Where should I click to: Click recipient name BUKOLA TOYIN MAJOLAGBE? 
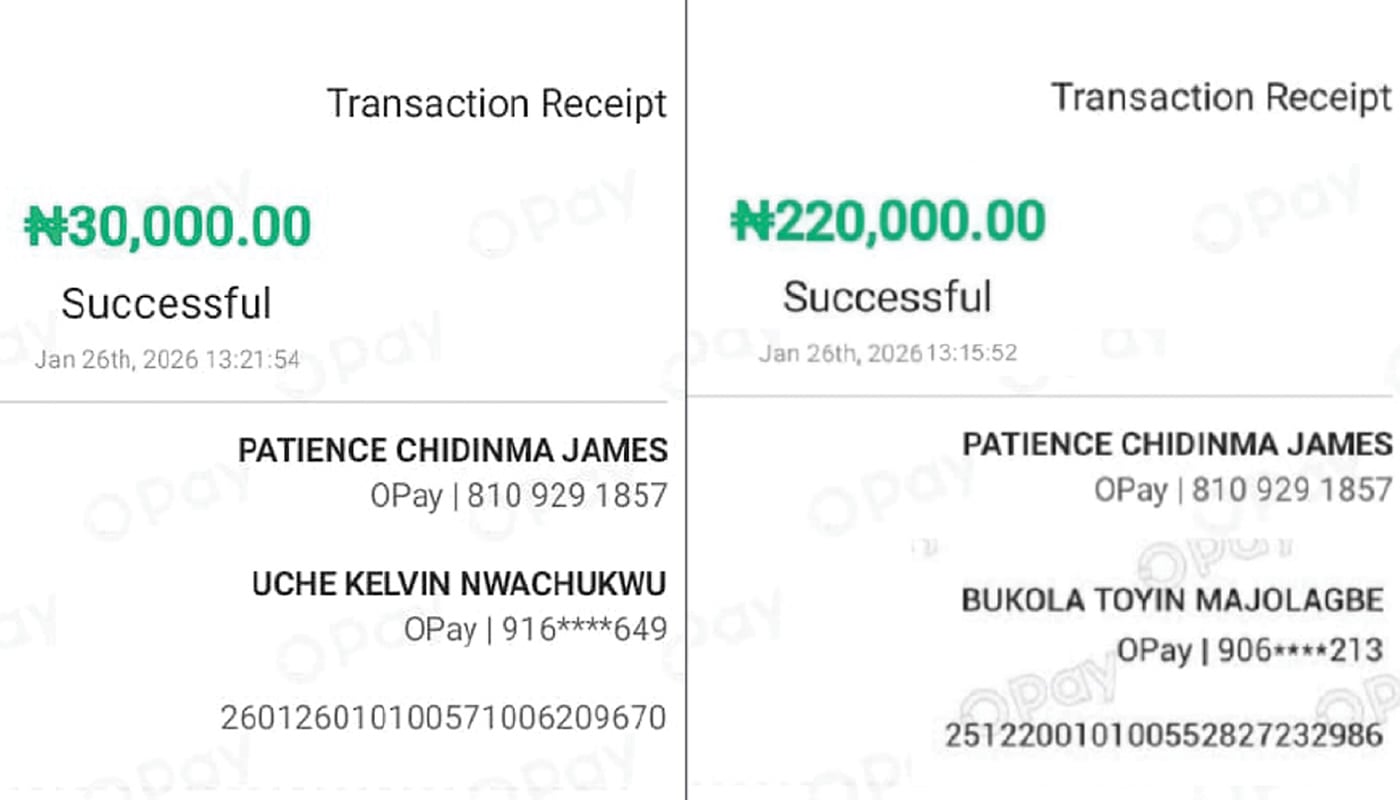click(1173, 600)
